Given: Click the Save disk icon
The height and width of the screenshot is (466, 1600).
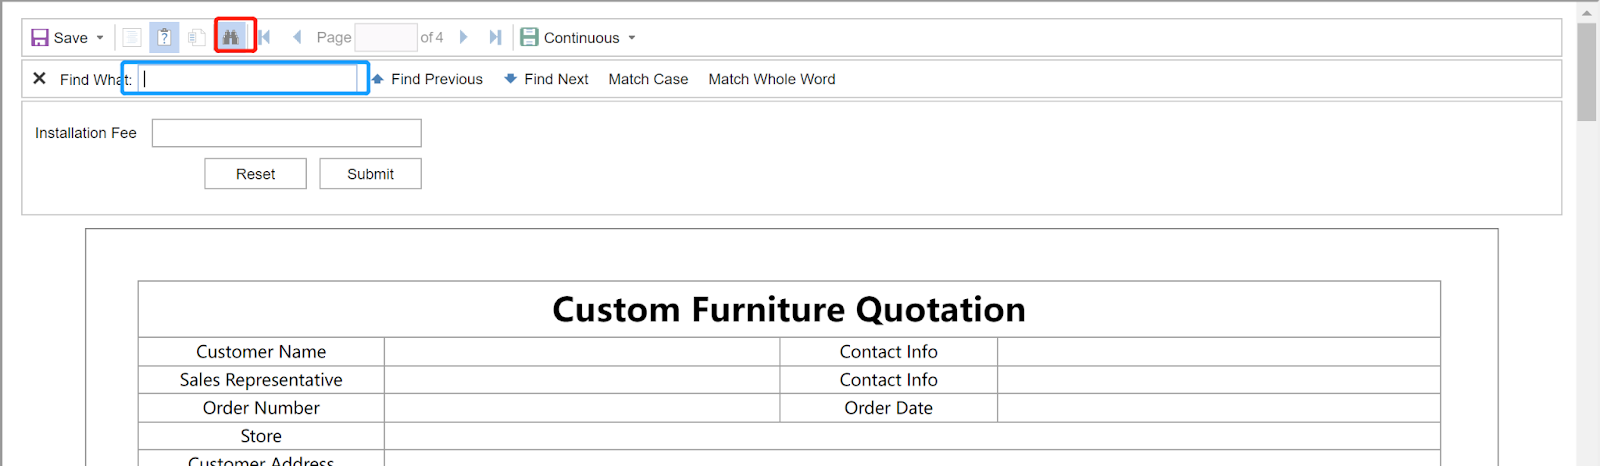Looking at the screenshot, I should point(40,38).
